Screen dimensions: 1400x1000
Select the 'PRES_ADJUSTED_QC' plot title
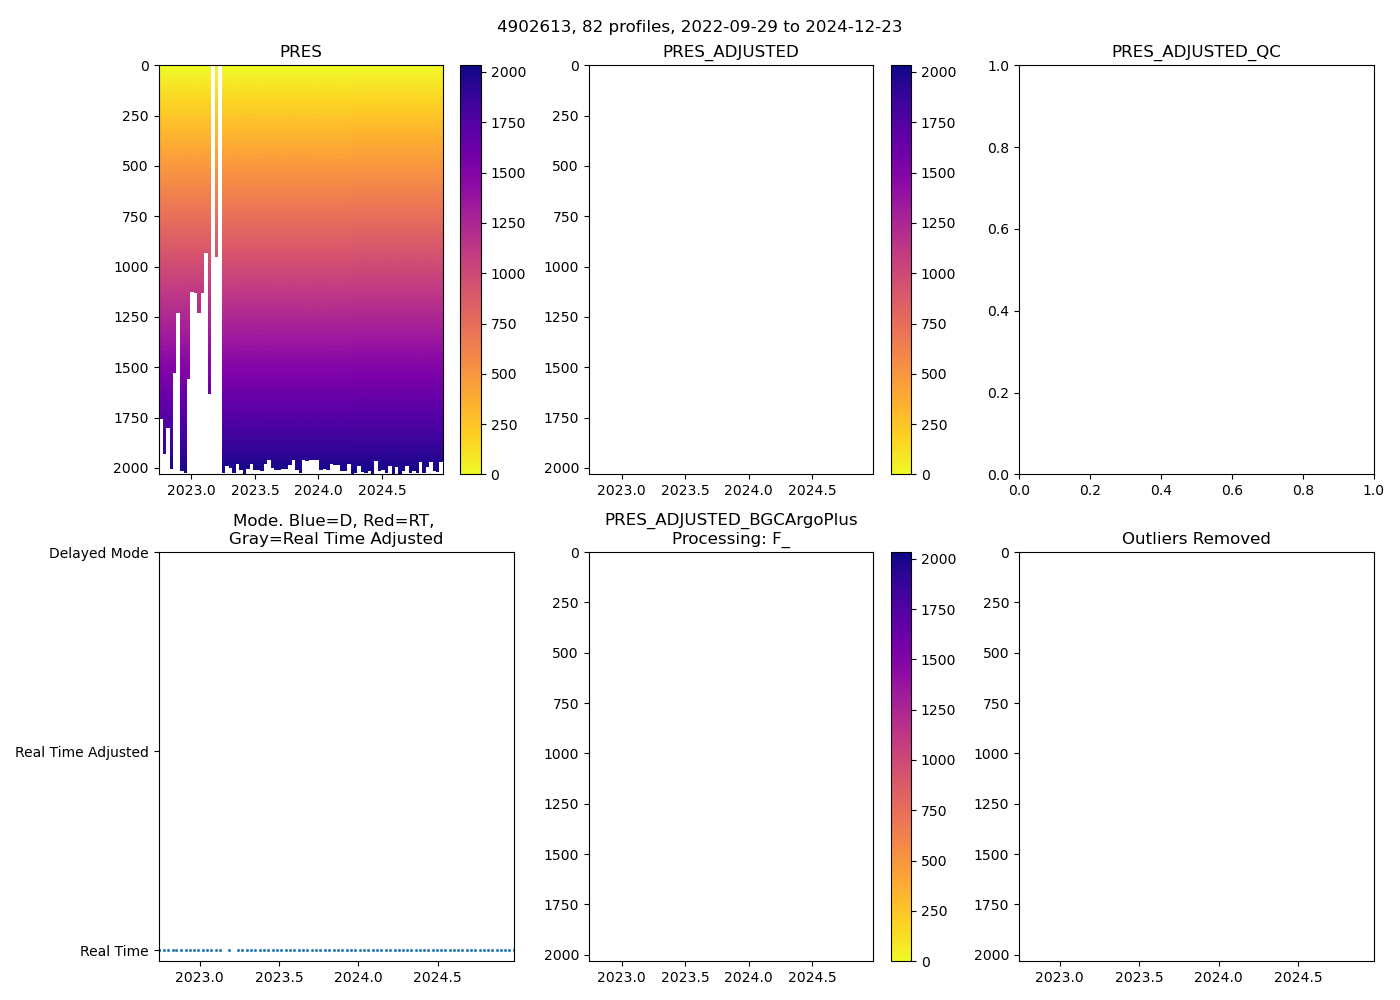(1196, 52)
